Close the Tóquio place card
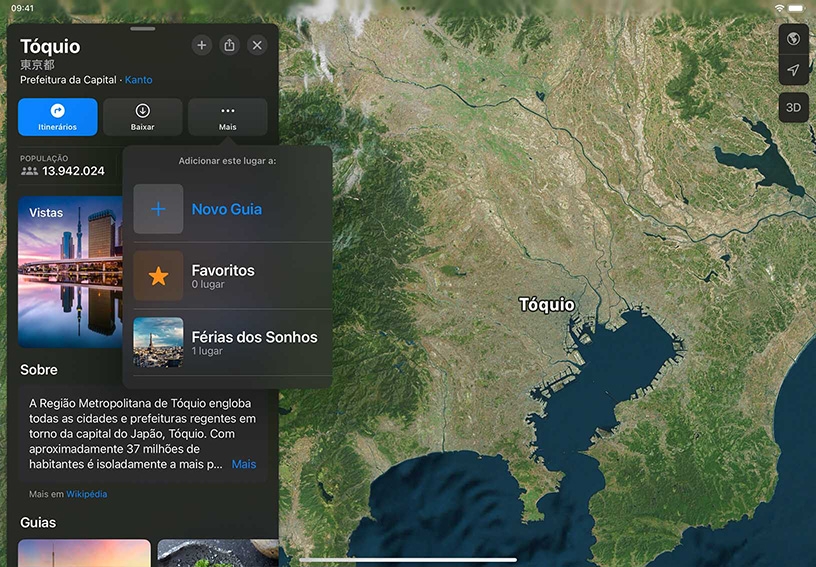Screen dimensions: 816x567 tap(257, 45)
